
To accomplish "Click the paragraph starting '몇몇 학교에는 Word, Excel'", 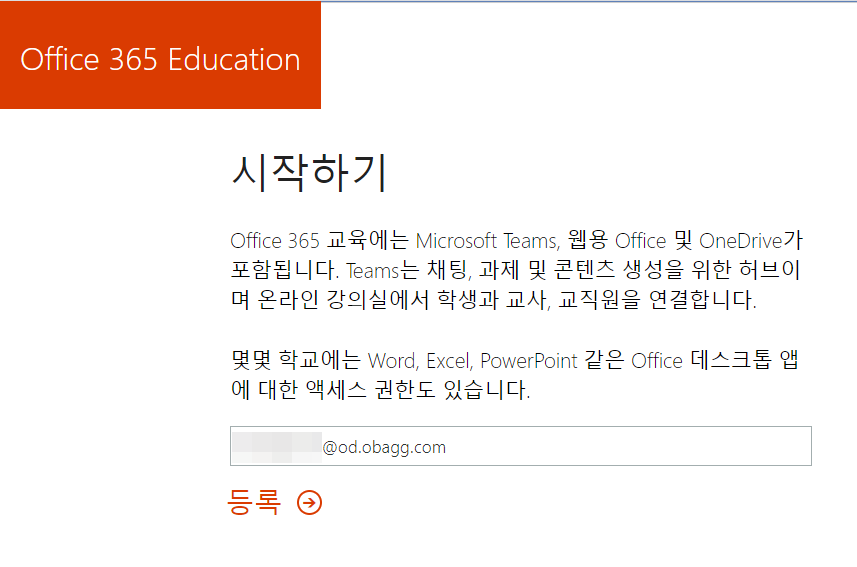I will (x=514, y=375).
